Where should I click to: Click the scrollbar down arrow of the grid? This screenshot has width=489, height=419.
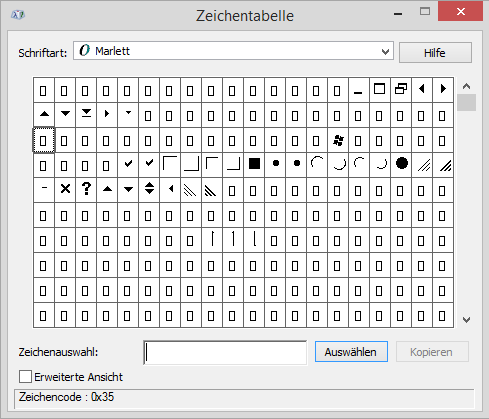466,320
